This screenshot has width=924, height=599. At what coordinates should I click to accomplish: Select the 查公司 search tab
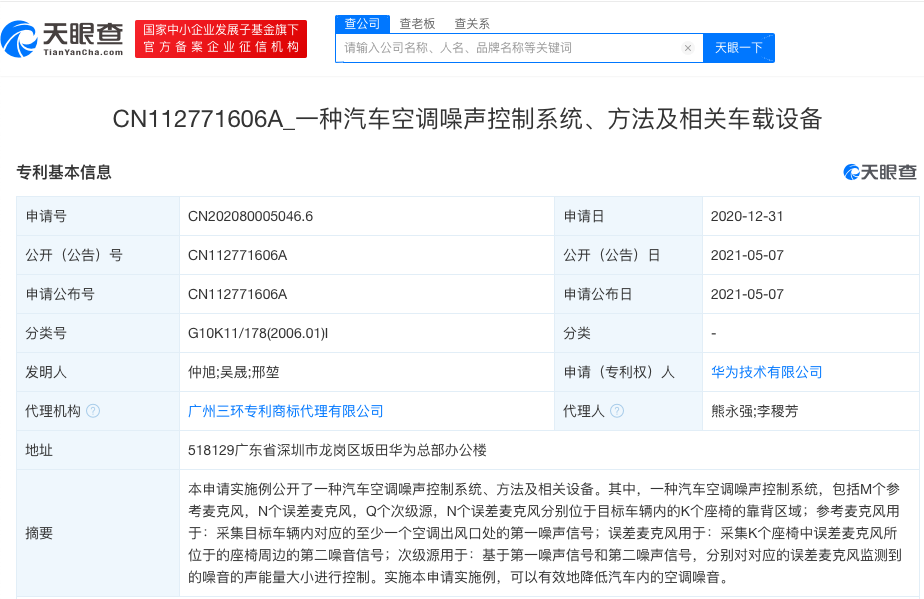click(362, 24)
